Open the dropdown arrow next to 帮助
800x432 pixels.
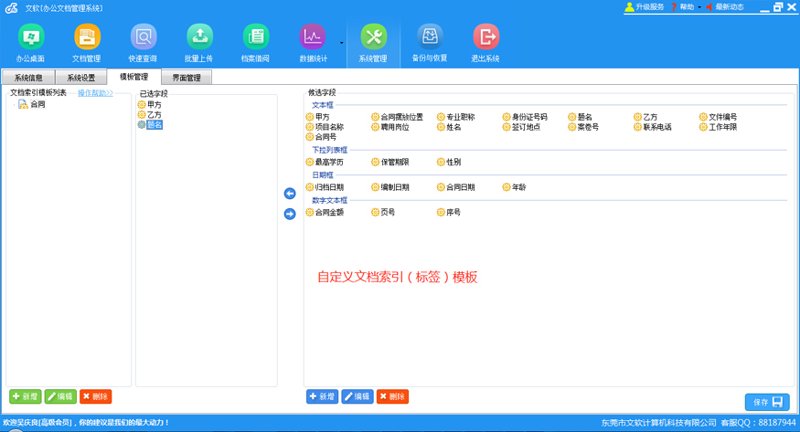pos(699,7)
